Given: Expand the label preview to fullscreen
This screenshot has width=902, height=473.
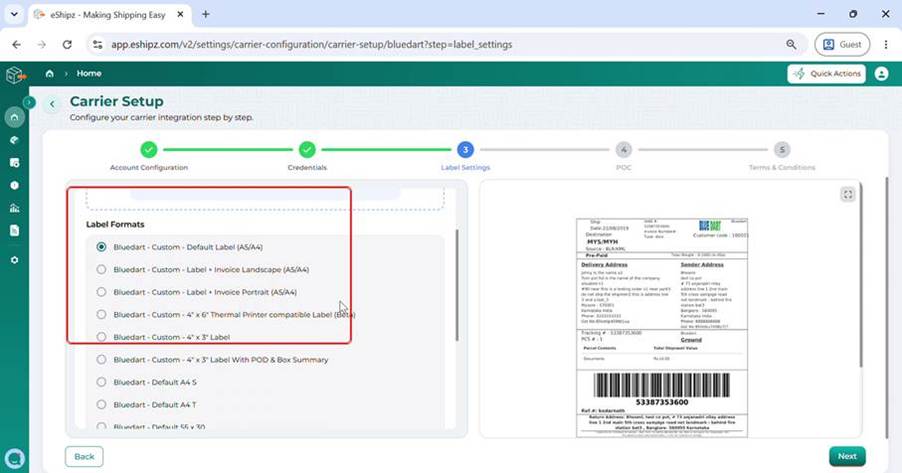Looking at the screenshot, I should [847, 194].
